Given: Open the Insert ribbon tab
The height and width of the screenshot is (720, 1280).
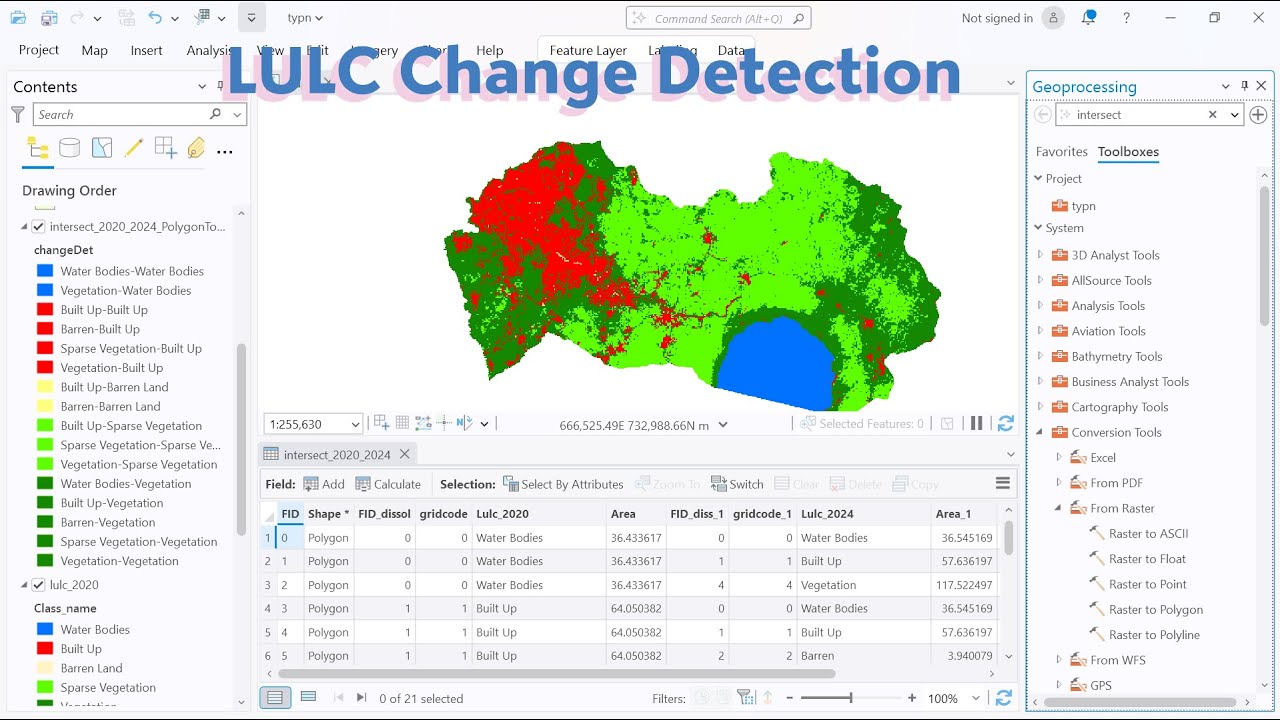Looking at the screenshot, I should pyautogui.click(x=146, y=50).
